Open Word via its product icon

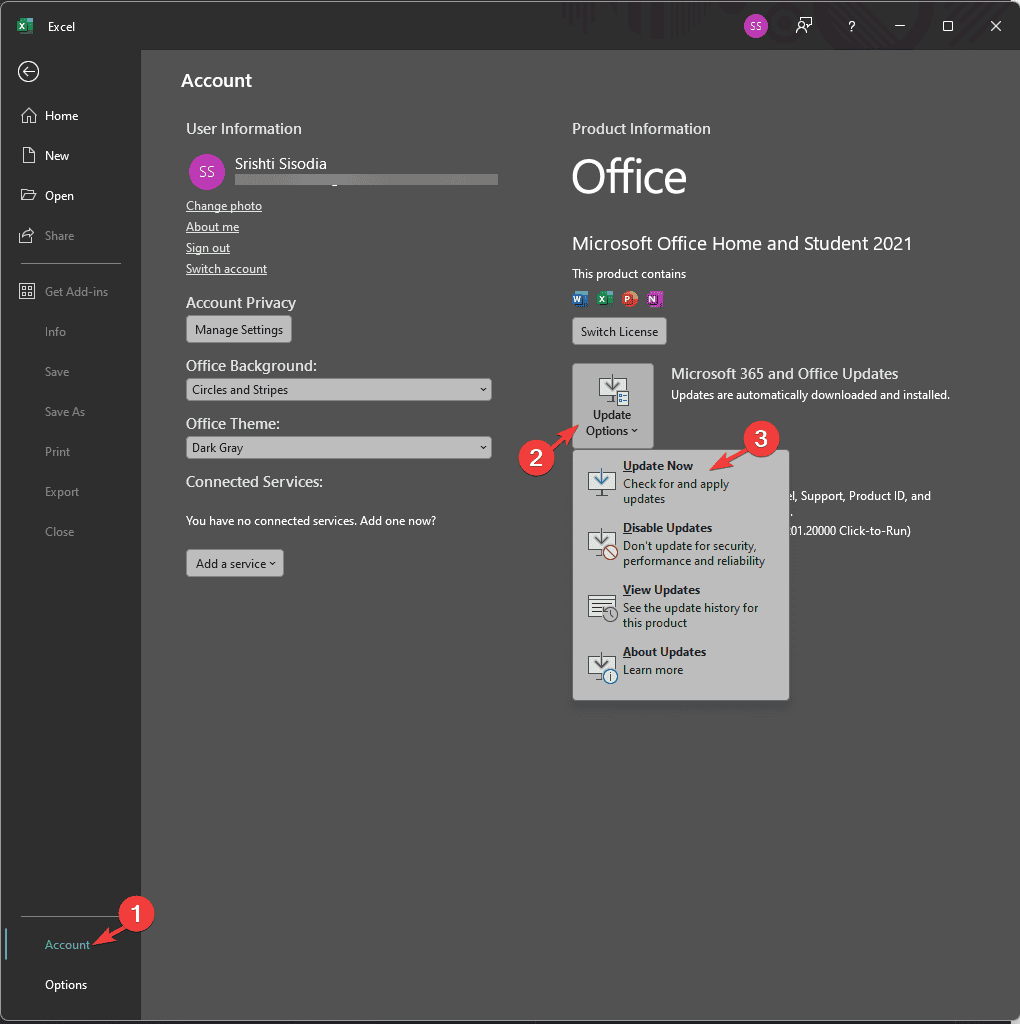580,298
